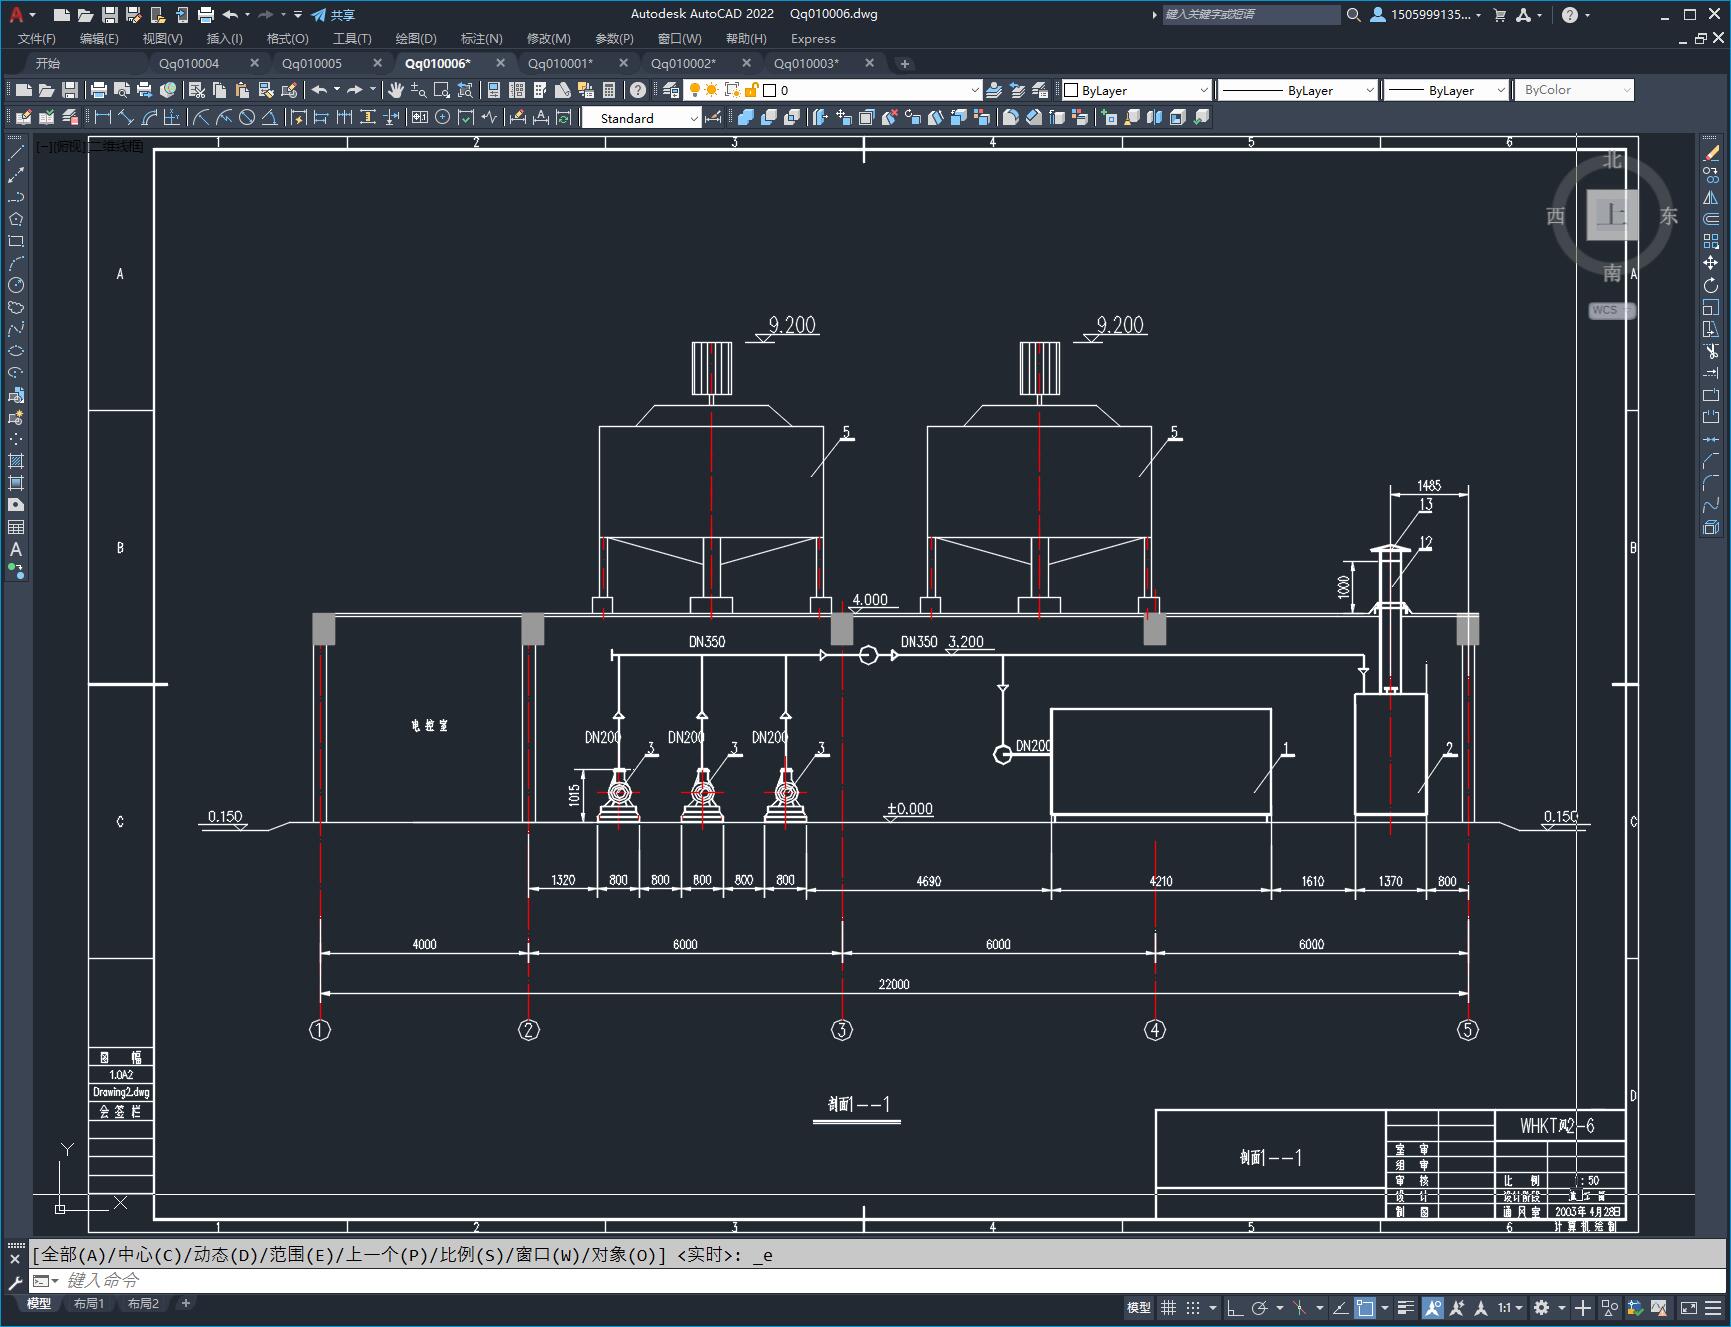Screen dimensions: 1731x1327
Task: Open the QuickCalc calculator
Action: pos(609,90)
